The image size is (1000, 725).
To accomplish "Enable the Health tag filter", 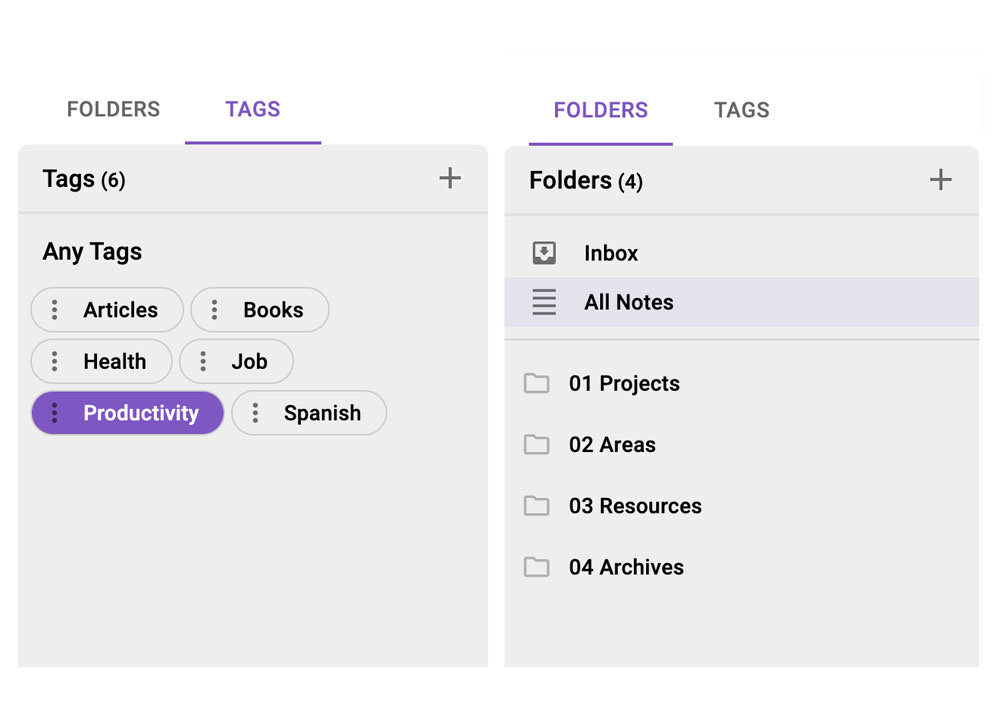I will coord(114,361).
